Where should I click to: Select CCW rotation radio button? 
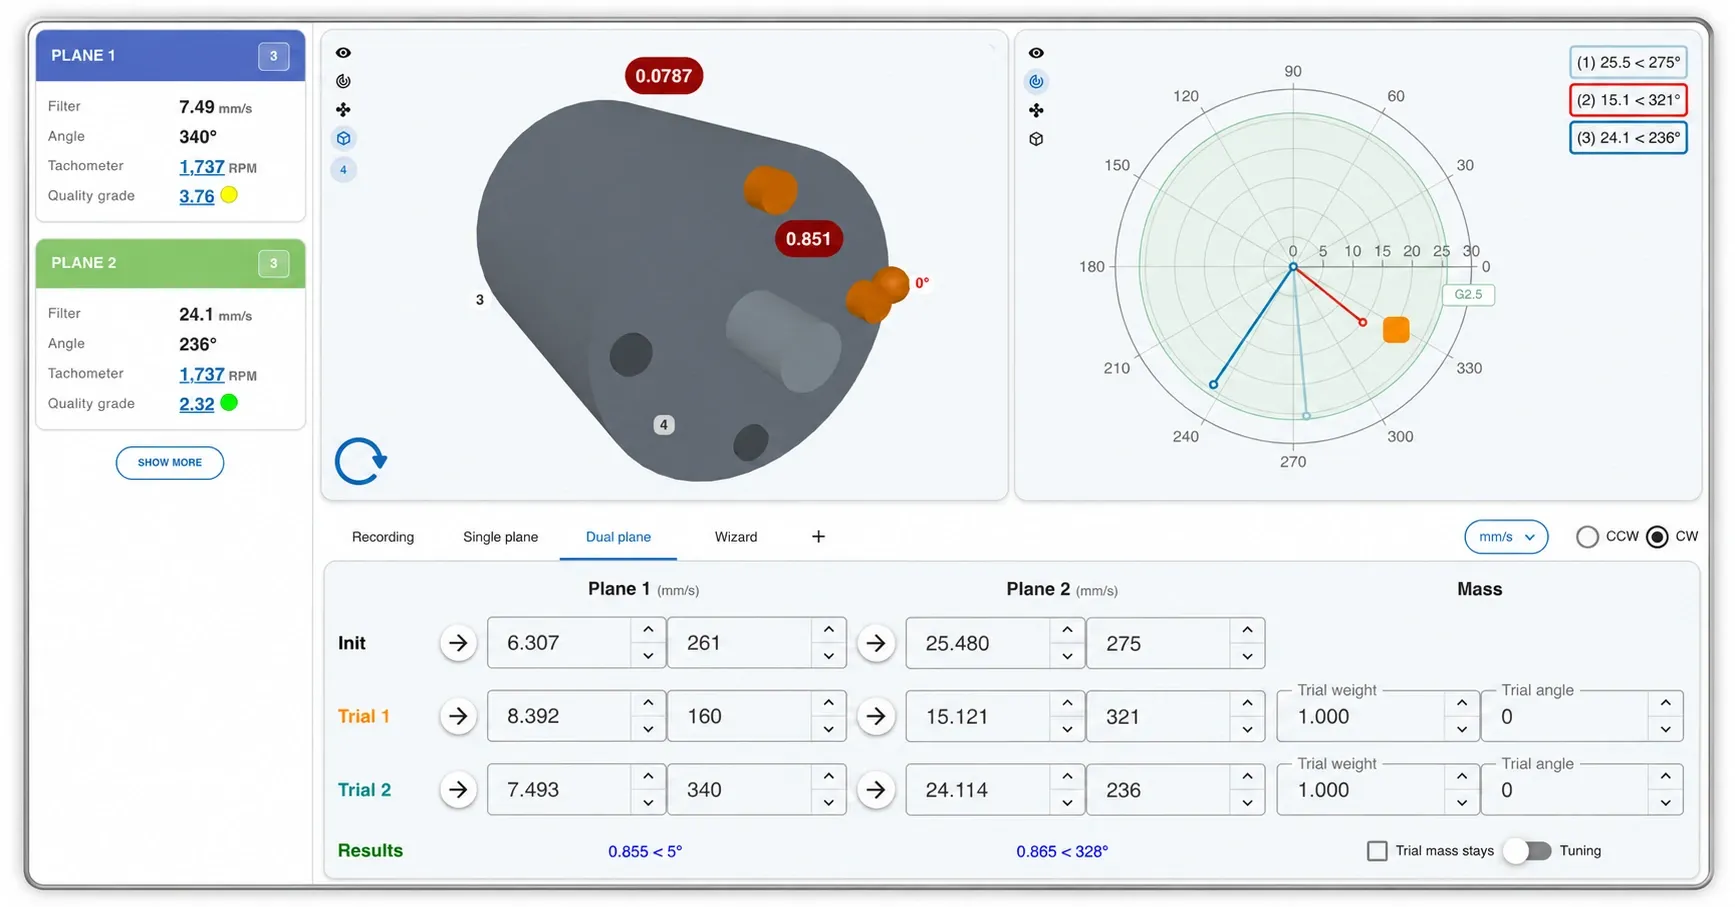(x=1587, y=537)
